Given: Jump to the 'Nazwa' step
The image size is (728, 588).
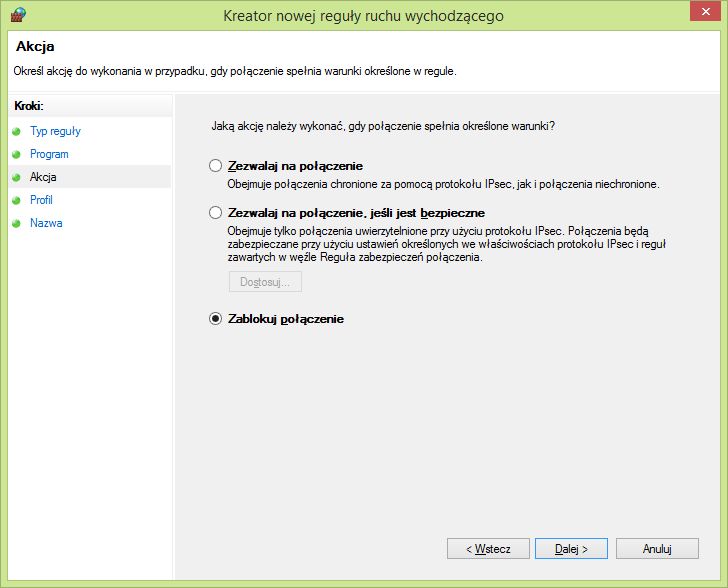Looking at the screenshot, I should click(46, 223).
